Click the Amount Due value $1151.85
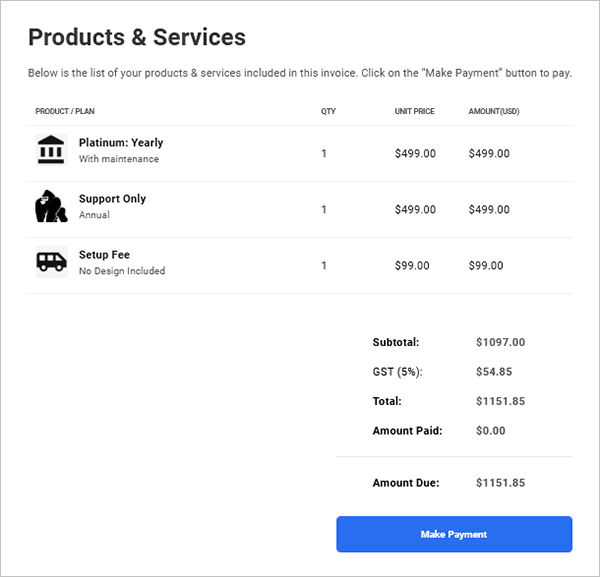Image resolution: width=600 pixels, height=577 pixels. coord(501,483)
